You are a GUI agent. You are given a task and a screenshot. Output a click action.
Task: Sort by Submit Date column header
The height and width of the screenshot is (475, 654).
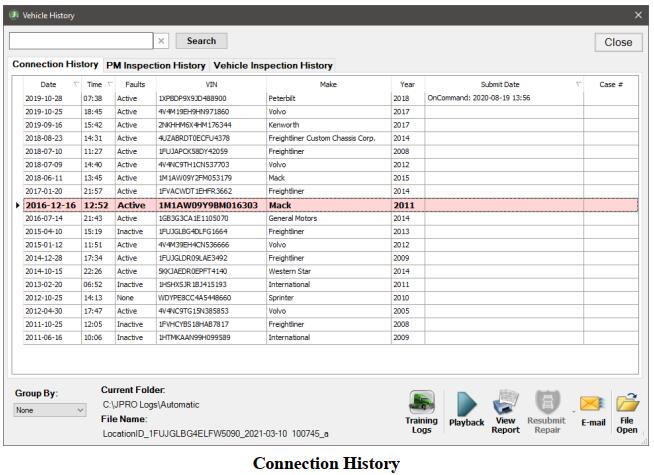point(500,84)
